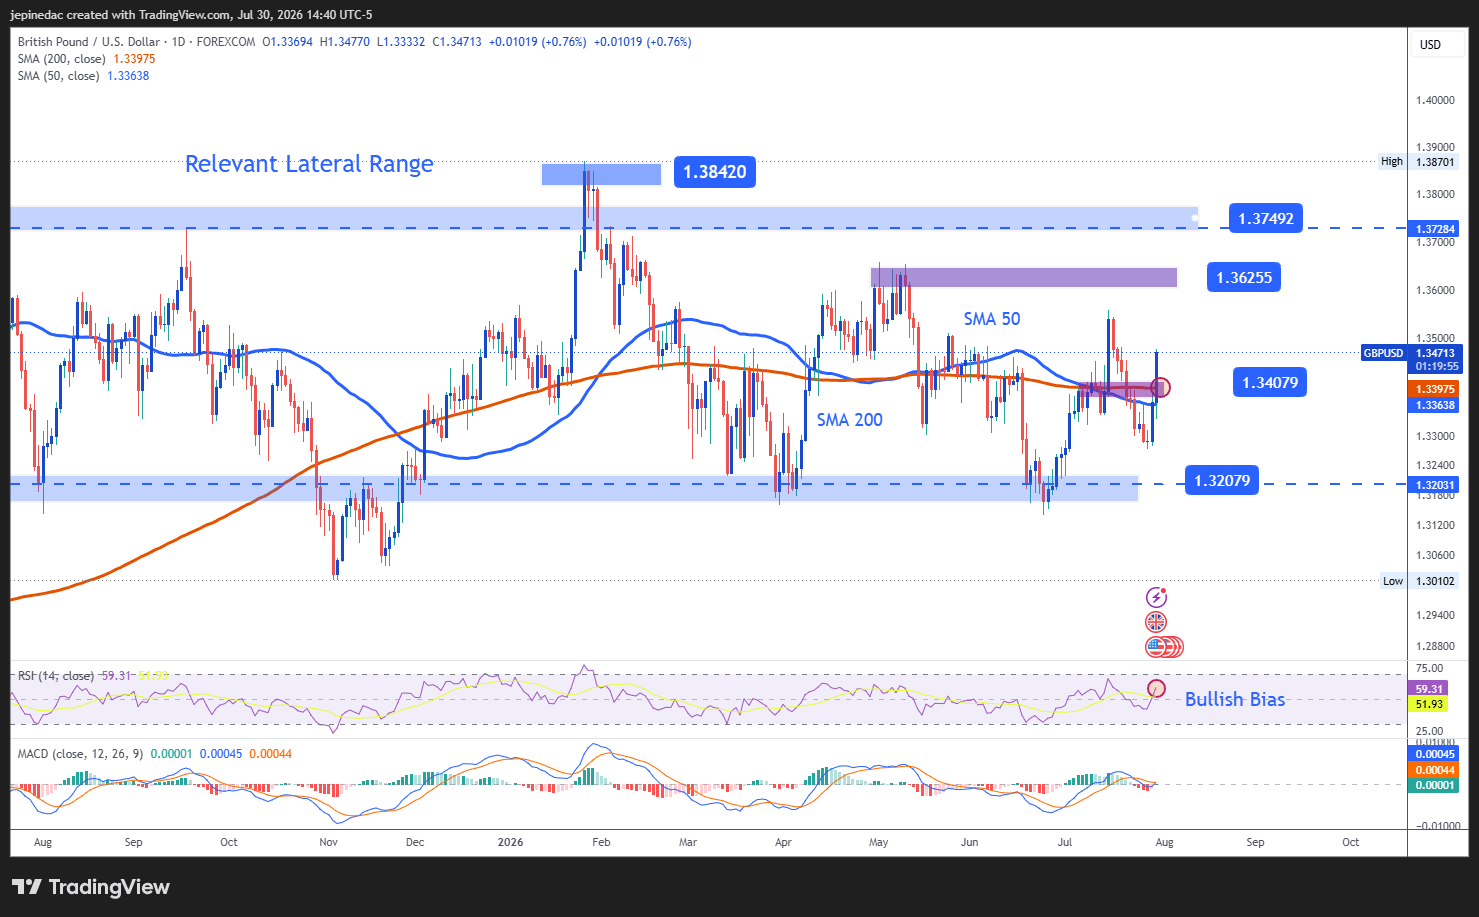The width and height of the screenshot is (1479, 917).
Task: Click the "SMA 50" chart annotation
Action: point(992,319)
